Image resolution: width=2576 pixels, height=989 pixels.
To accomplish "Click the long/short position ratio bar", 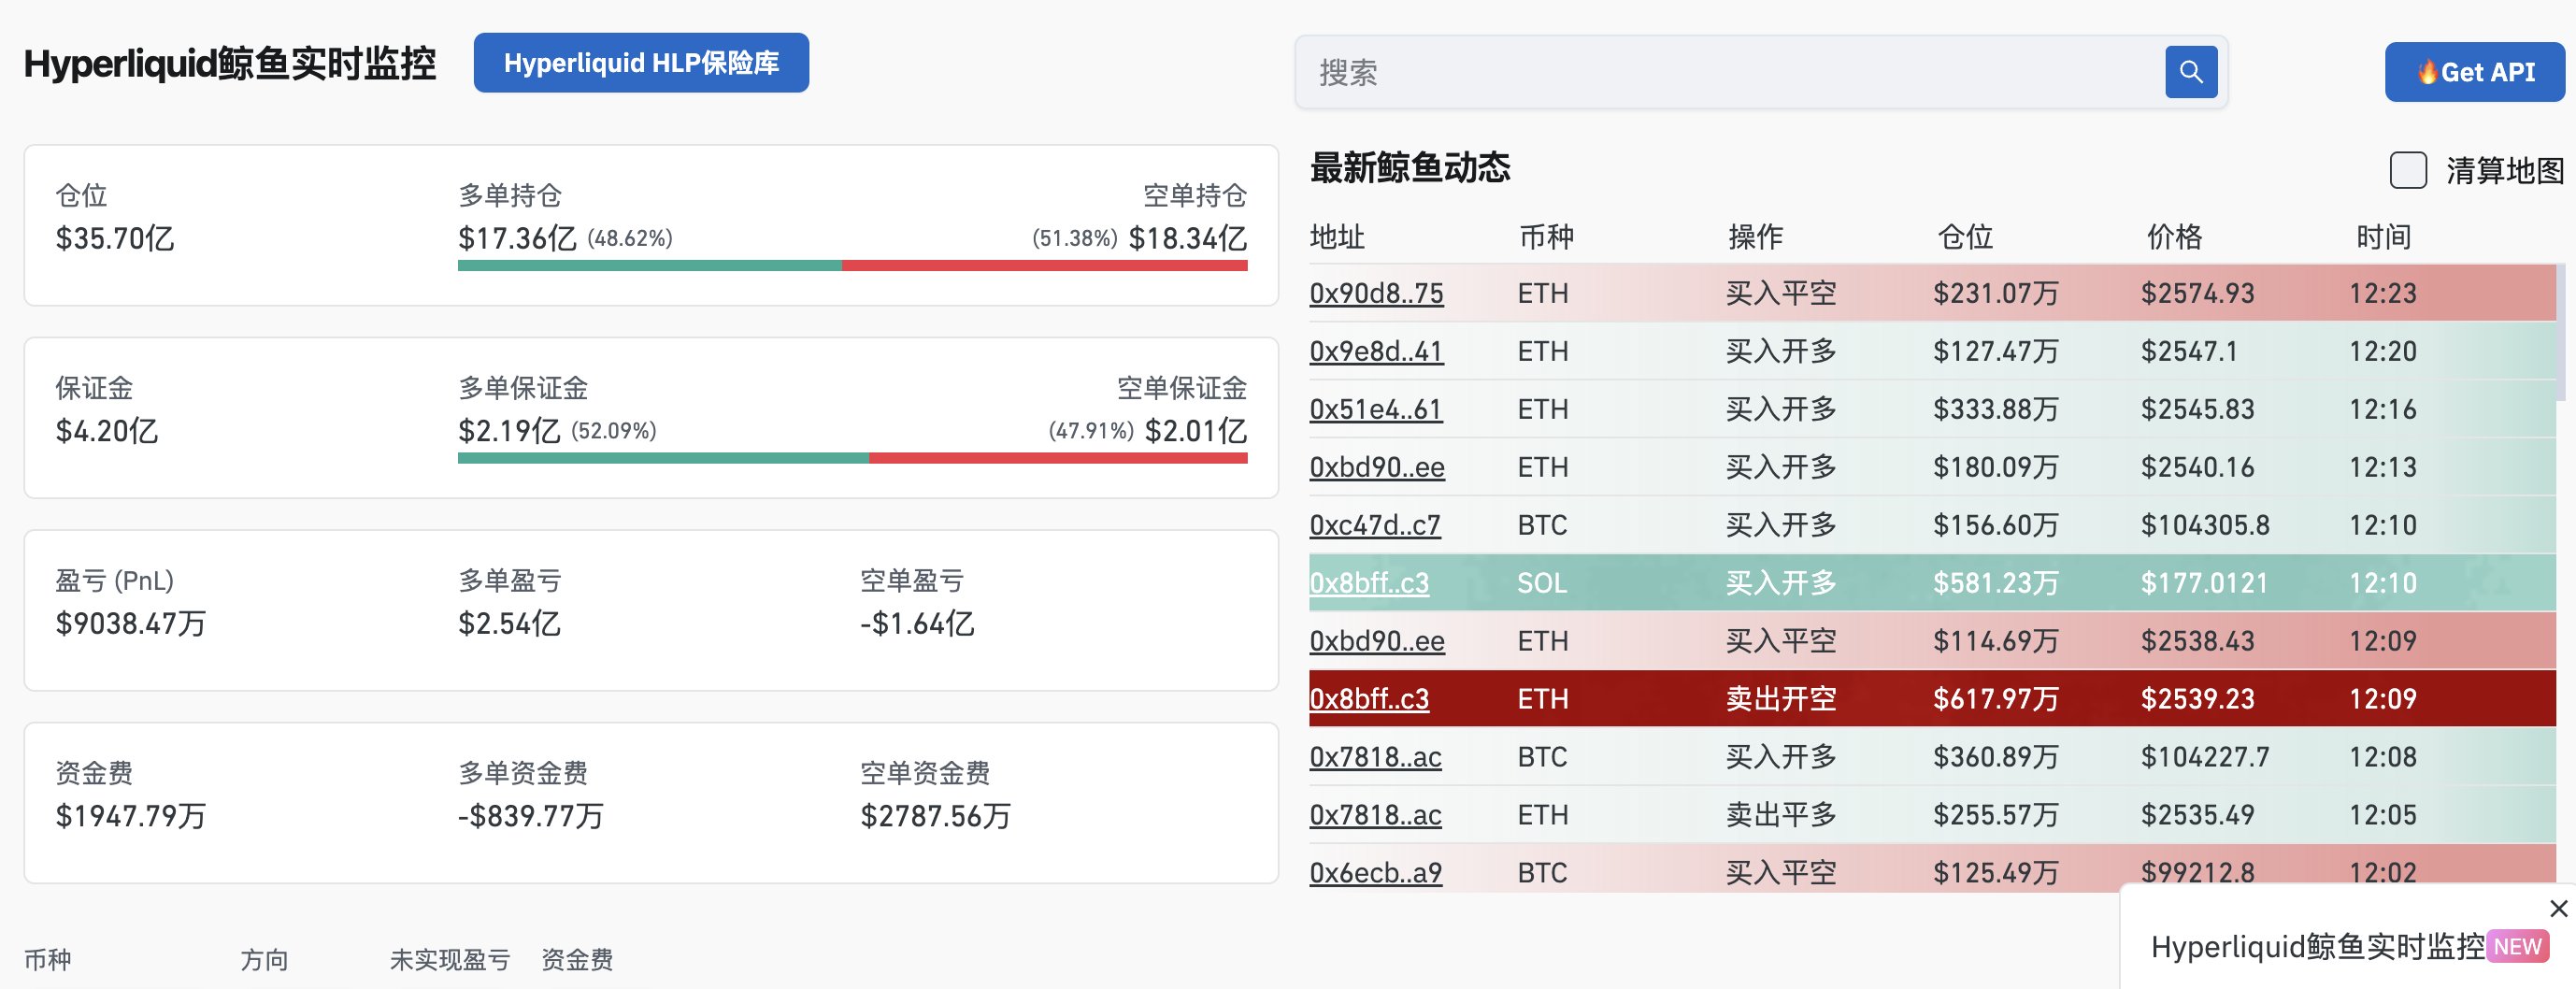I will 852,266.
